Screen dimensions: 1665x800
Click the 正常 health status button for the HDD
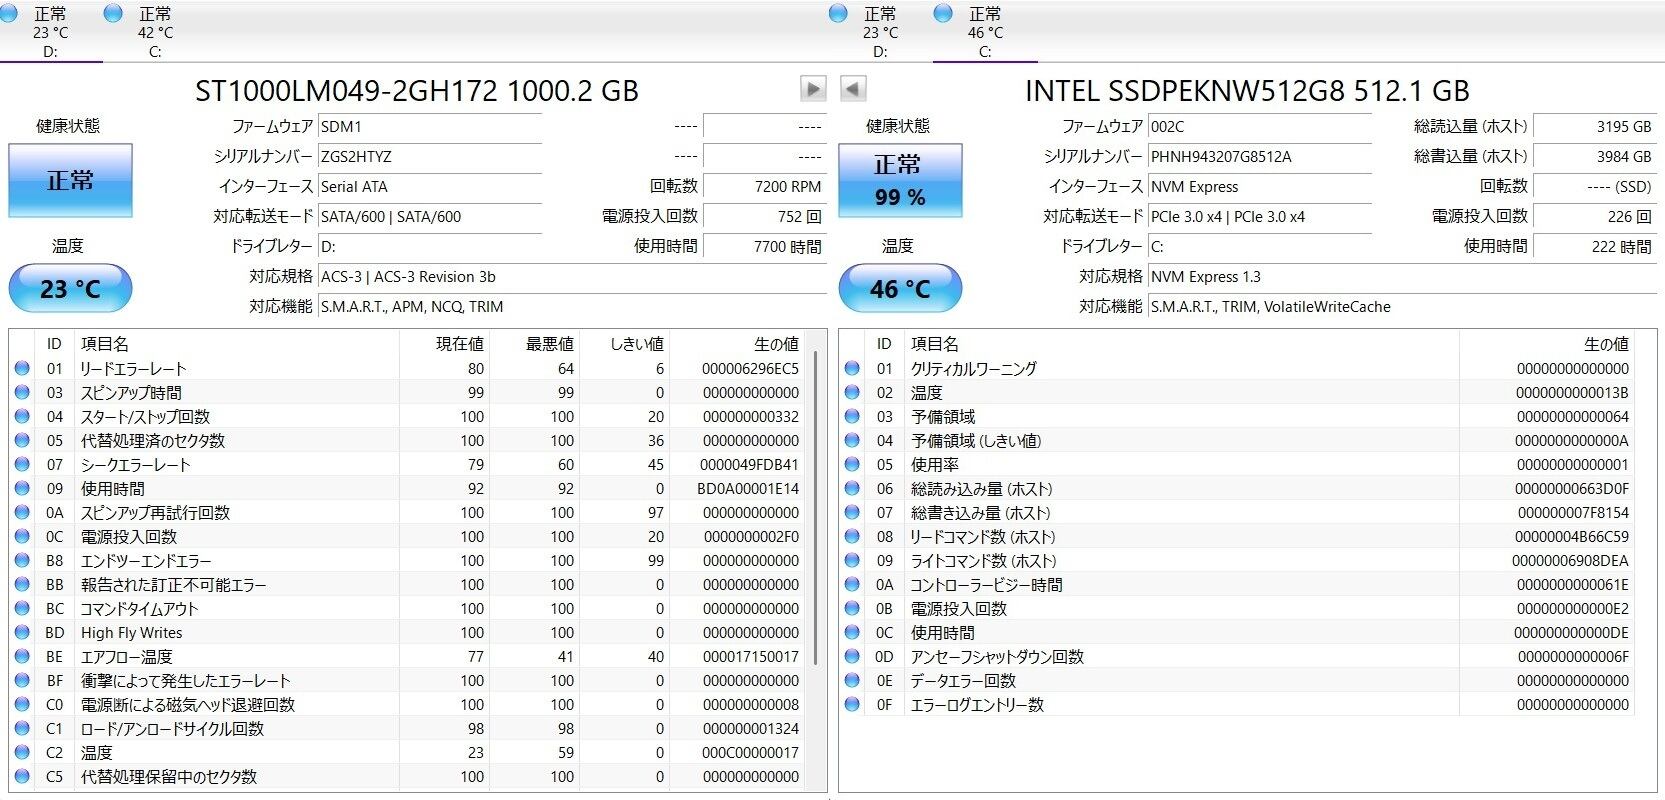(70, 180)
